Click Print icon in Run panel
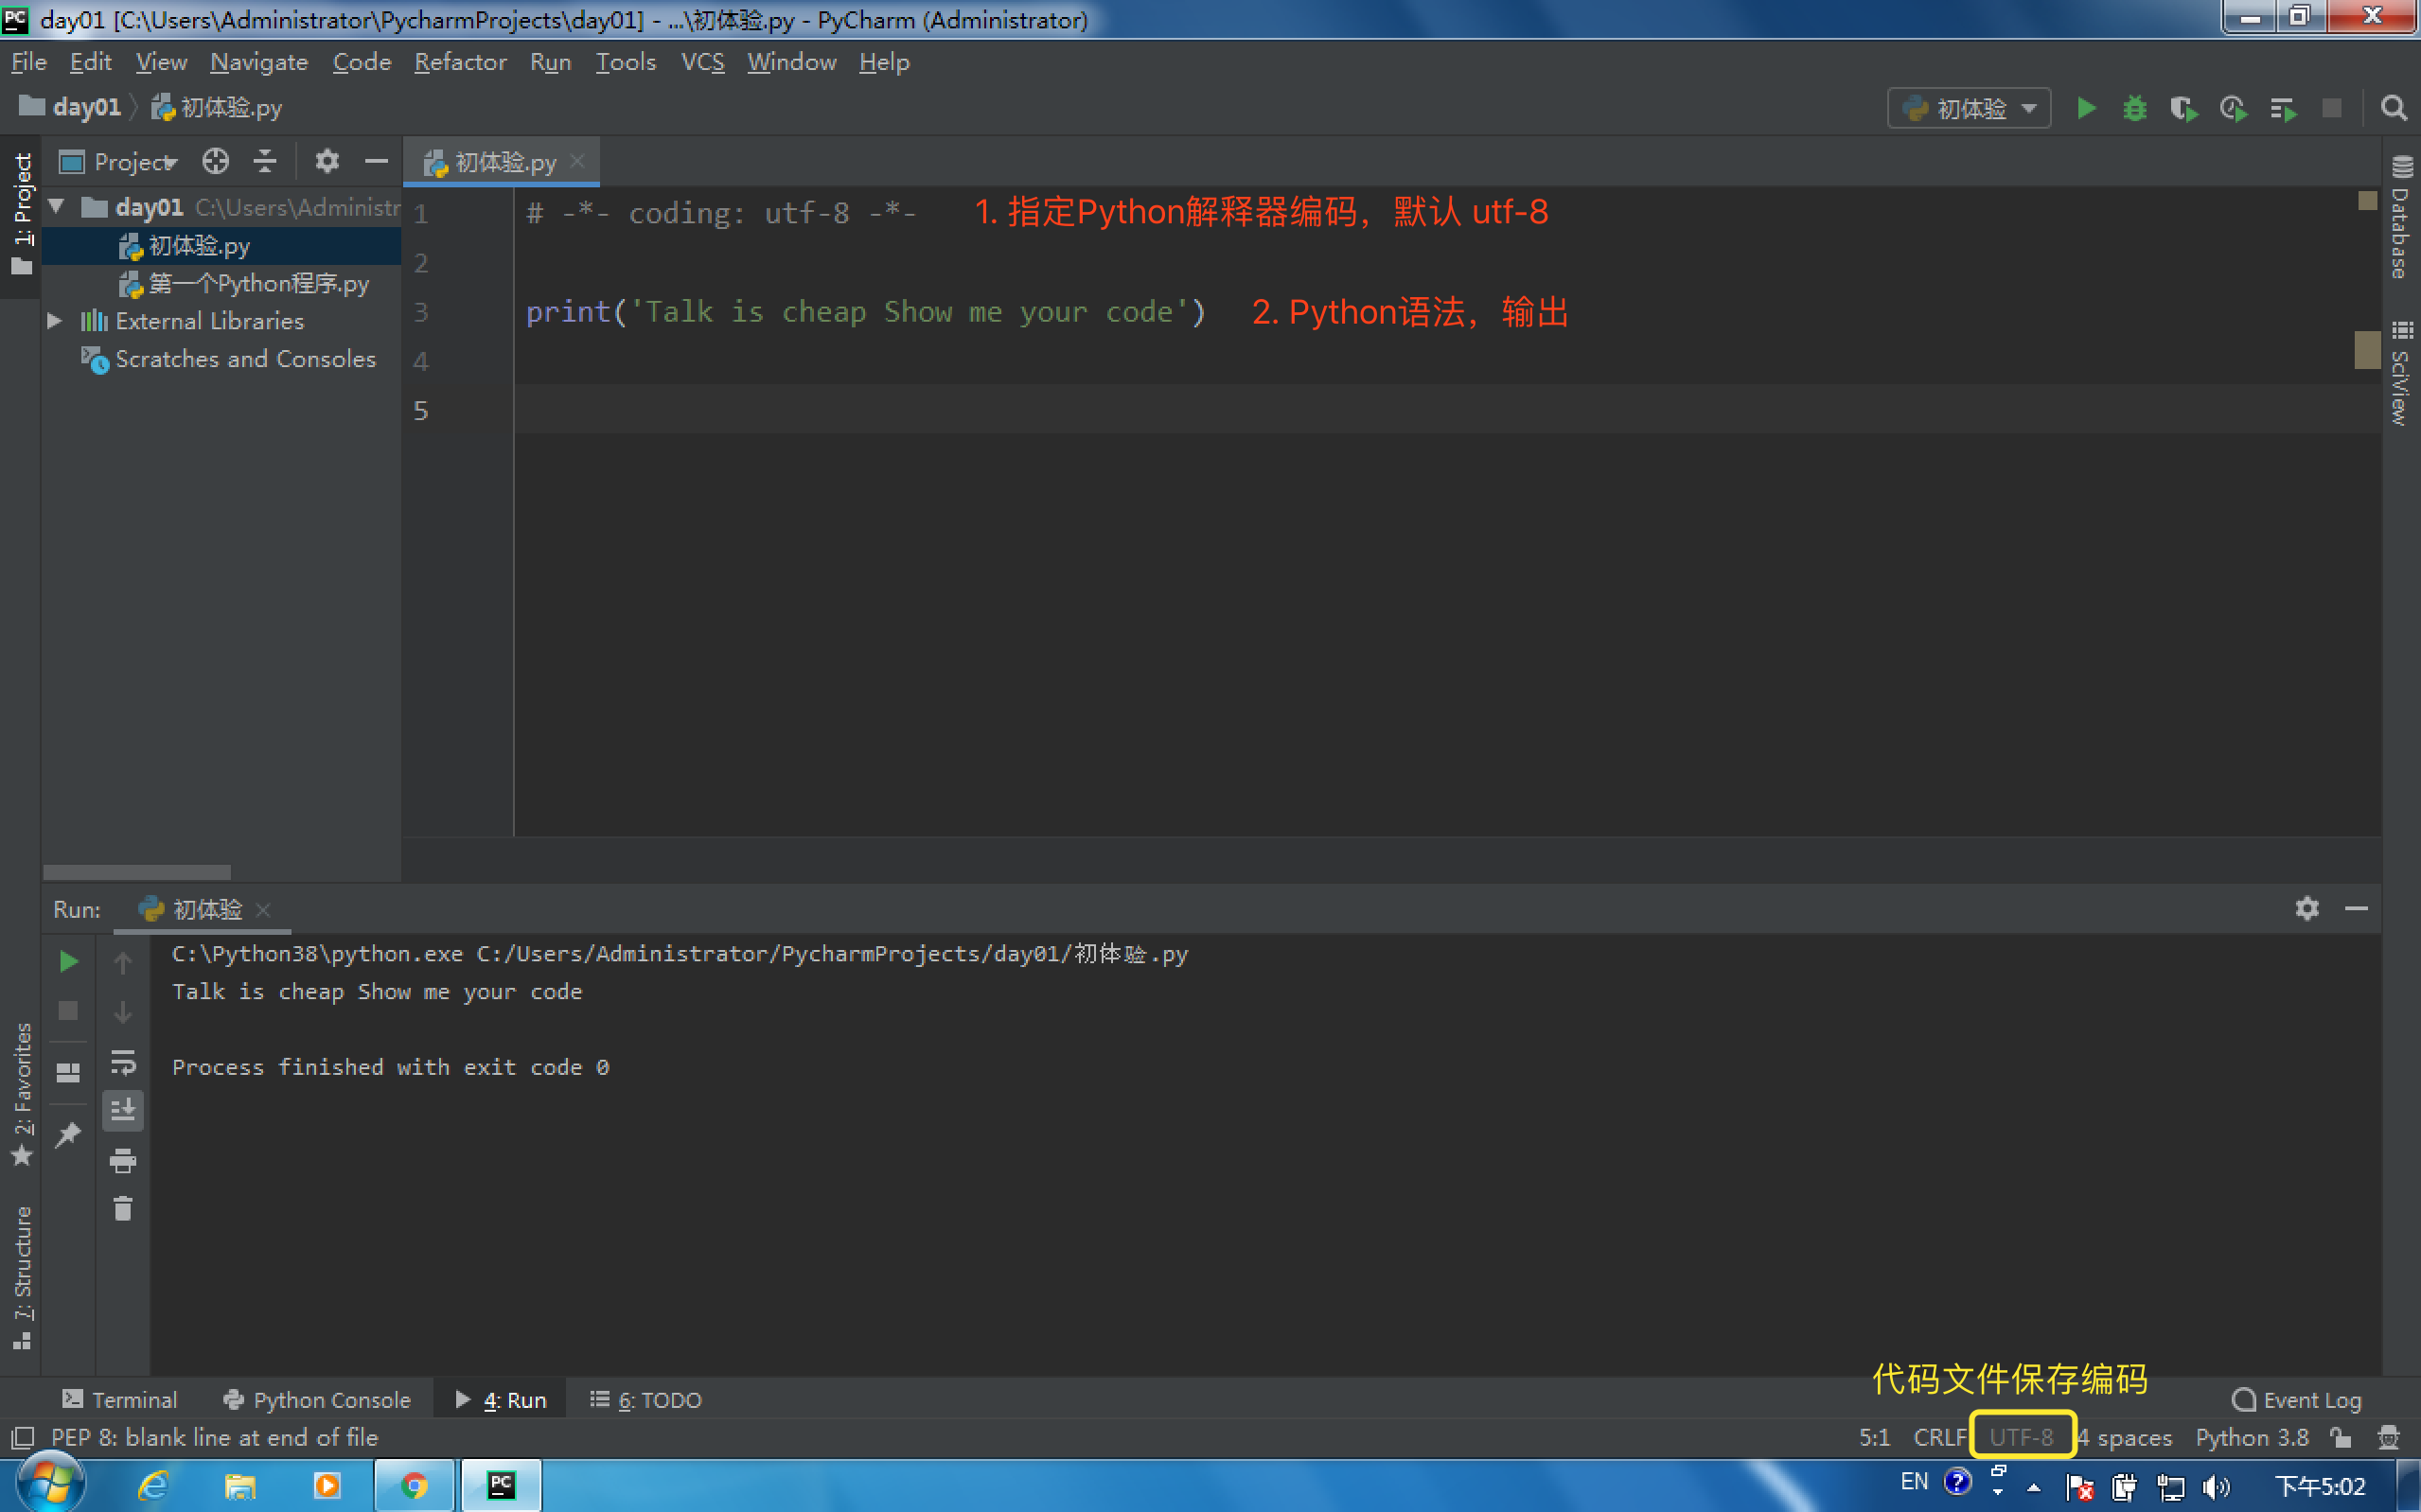Image resolution: width=2421 pixels, height=1512 pixels. click(x=123, y=1161)
